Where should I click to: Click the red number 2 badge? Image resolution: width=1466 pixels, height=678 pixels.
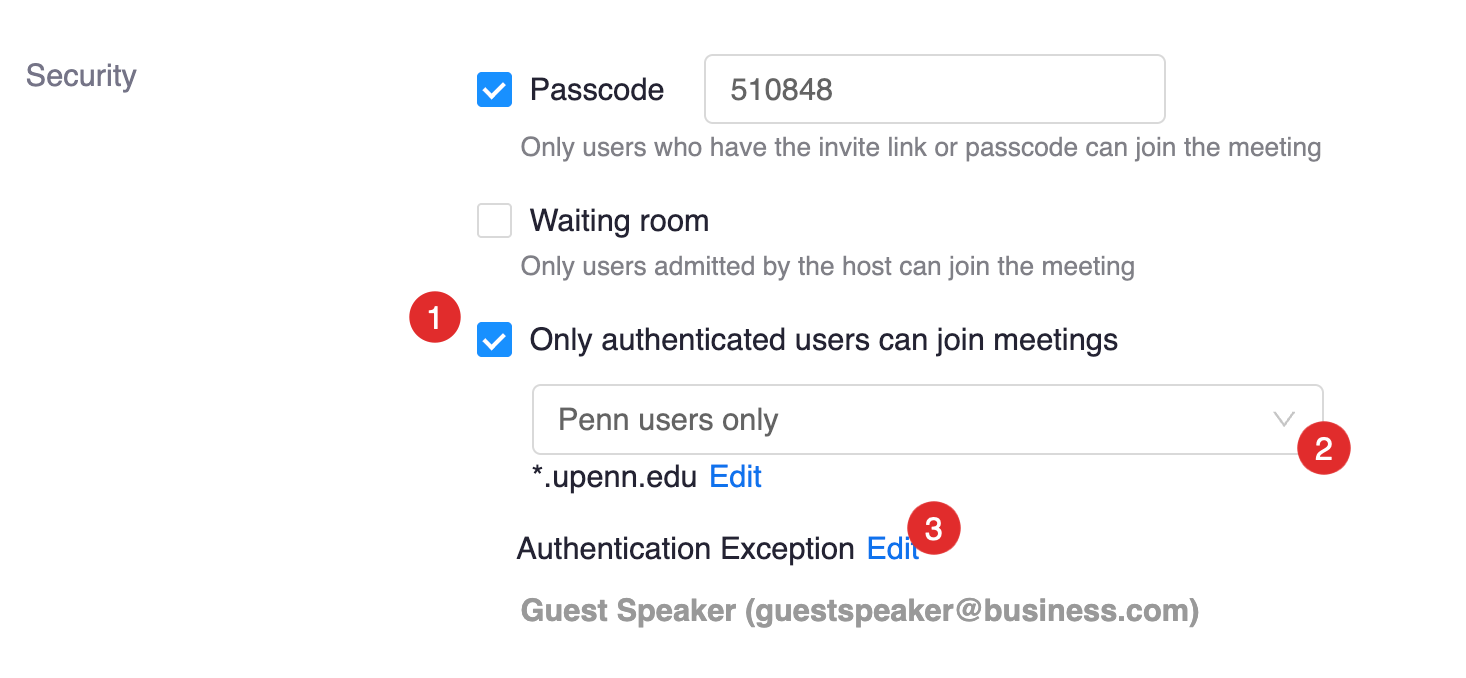[1324, 449]
